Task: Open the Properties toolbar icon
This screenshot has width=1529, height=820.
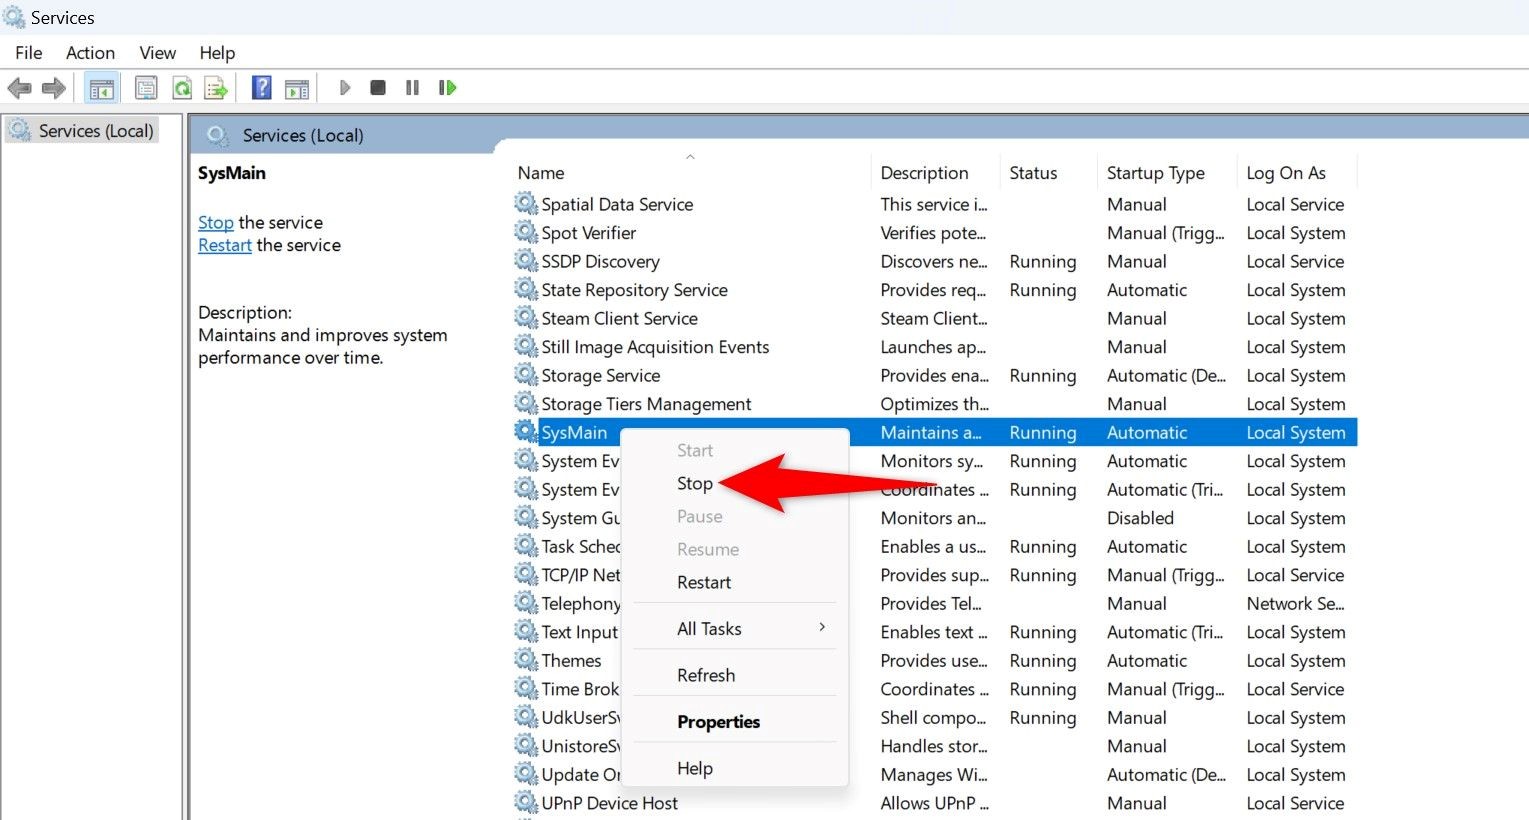Action: [x=146, y=88]
